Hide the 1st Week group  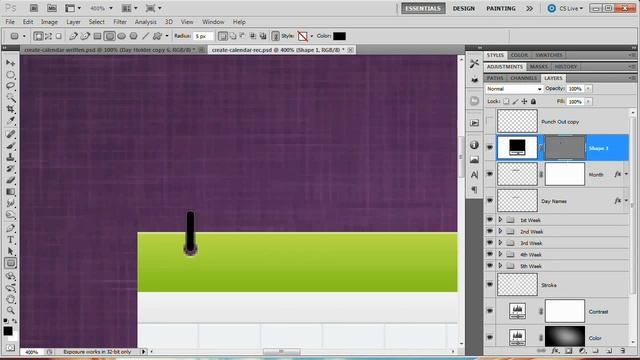pyautogui.click(x=490, y=220)
